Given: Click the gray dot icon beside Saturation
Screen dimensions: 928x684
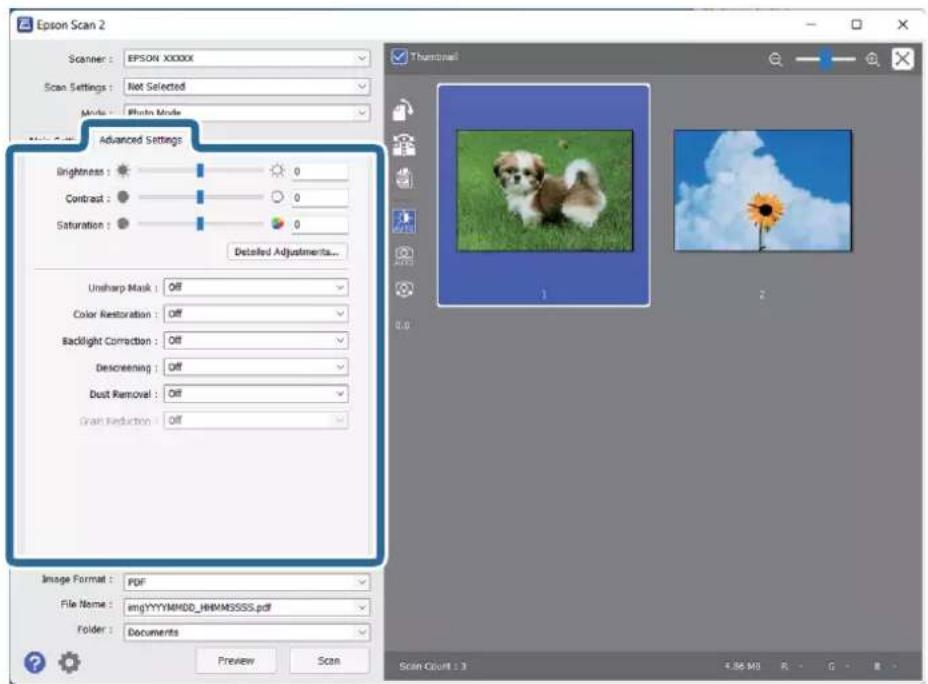Looking at the screenshot, I should point(123,224).
